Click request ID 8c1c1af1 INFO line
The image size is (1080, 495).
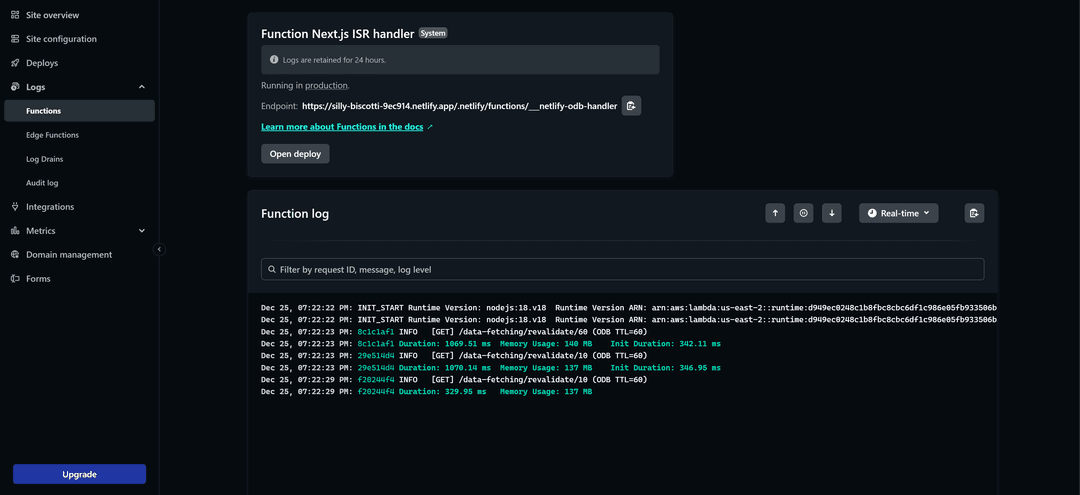(x=454, y=332)
